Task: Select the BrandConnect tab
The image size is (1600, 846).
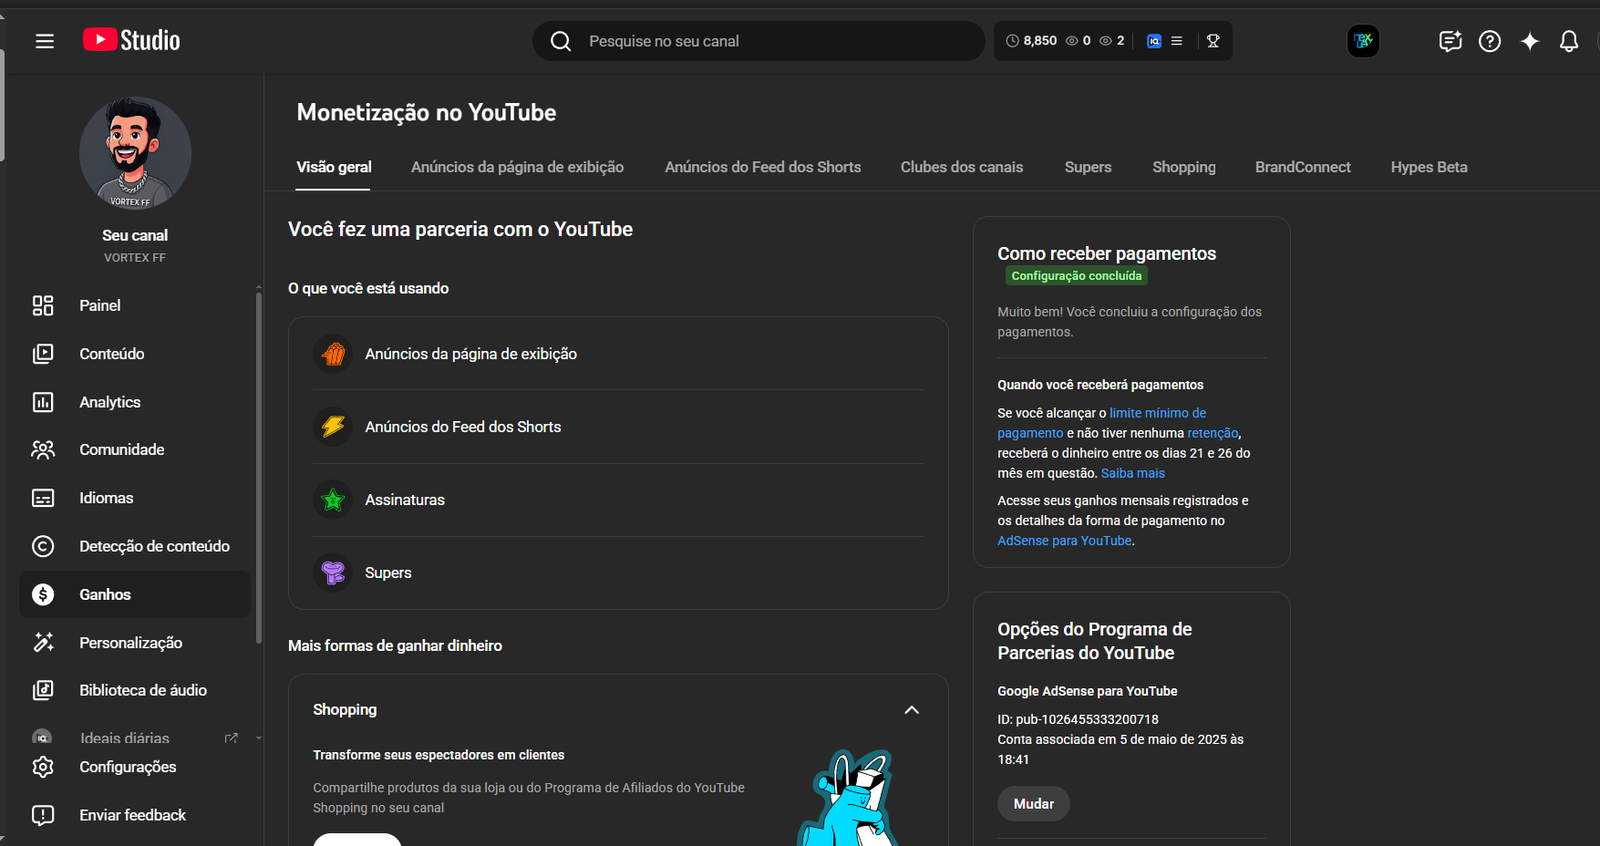Action: point(1302,167)
